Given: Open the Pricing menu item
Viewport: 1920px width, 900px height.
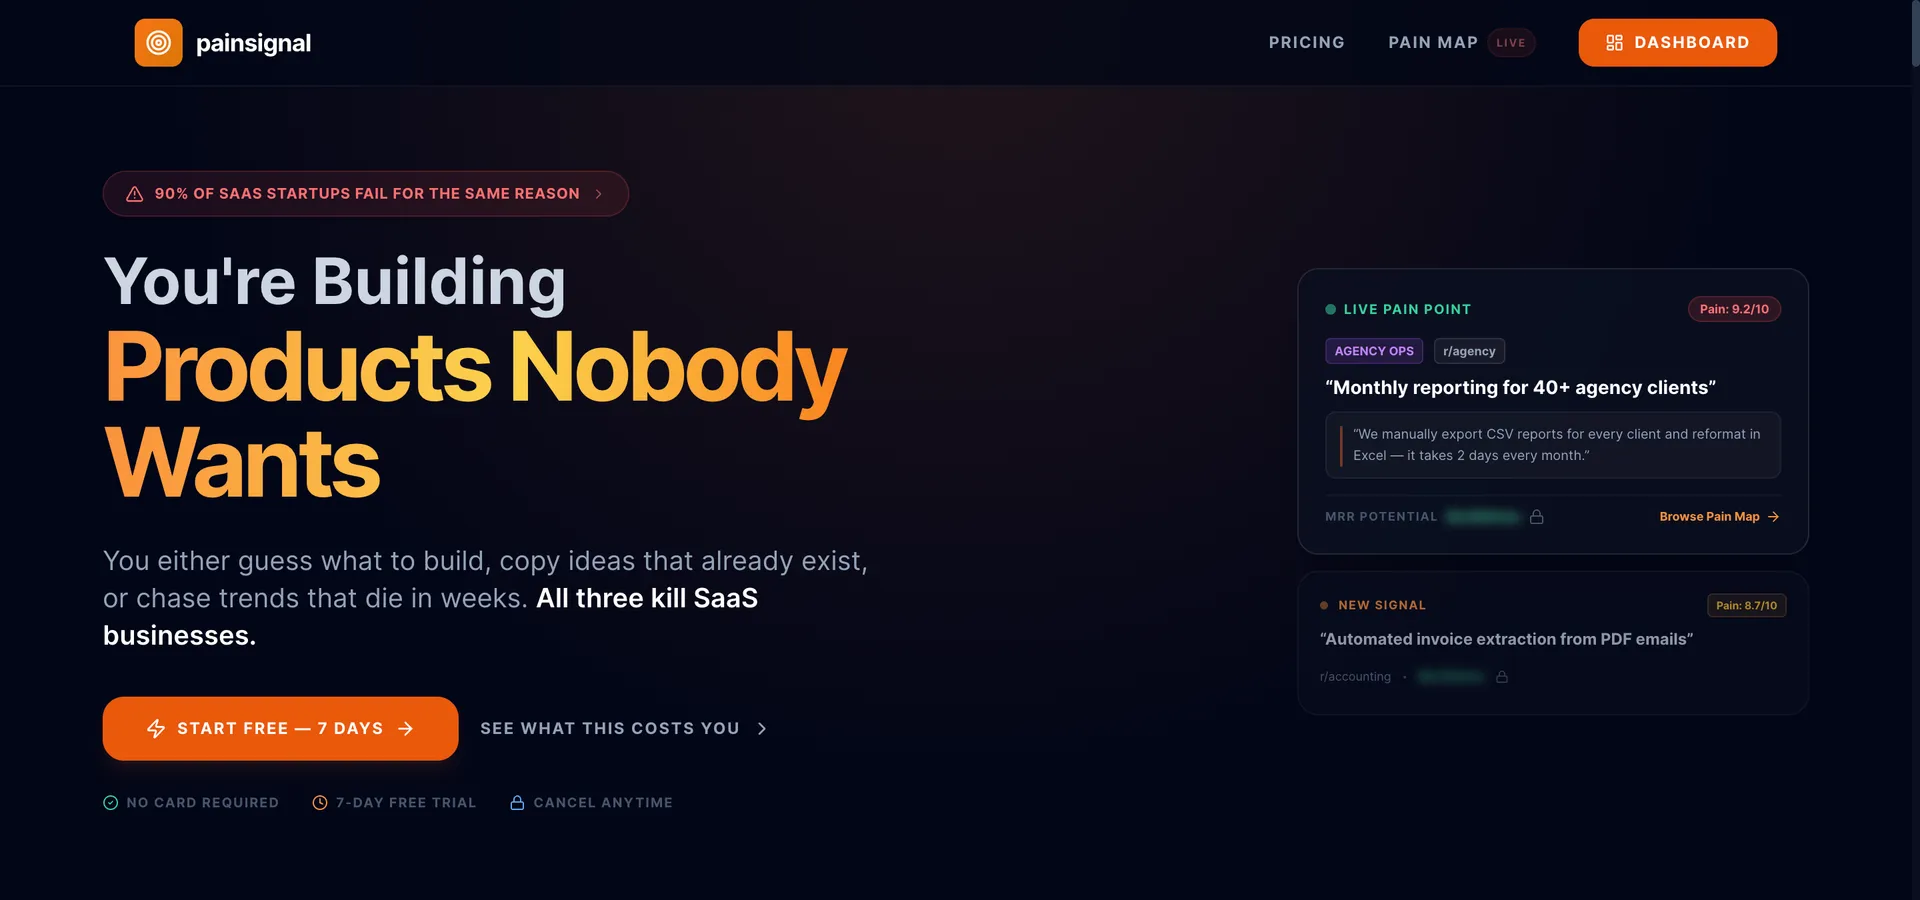Looking at the screenshot, I should click(x=1306, y=43).
